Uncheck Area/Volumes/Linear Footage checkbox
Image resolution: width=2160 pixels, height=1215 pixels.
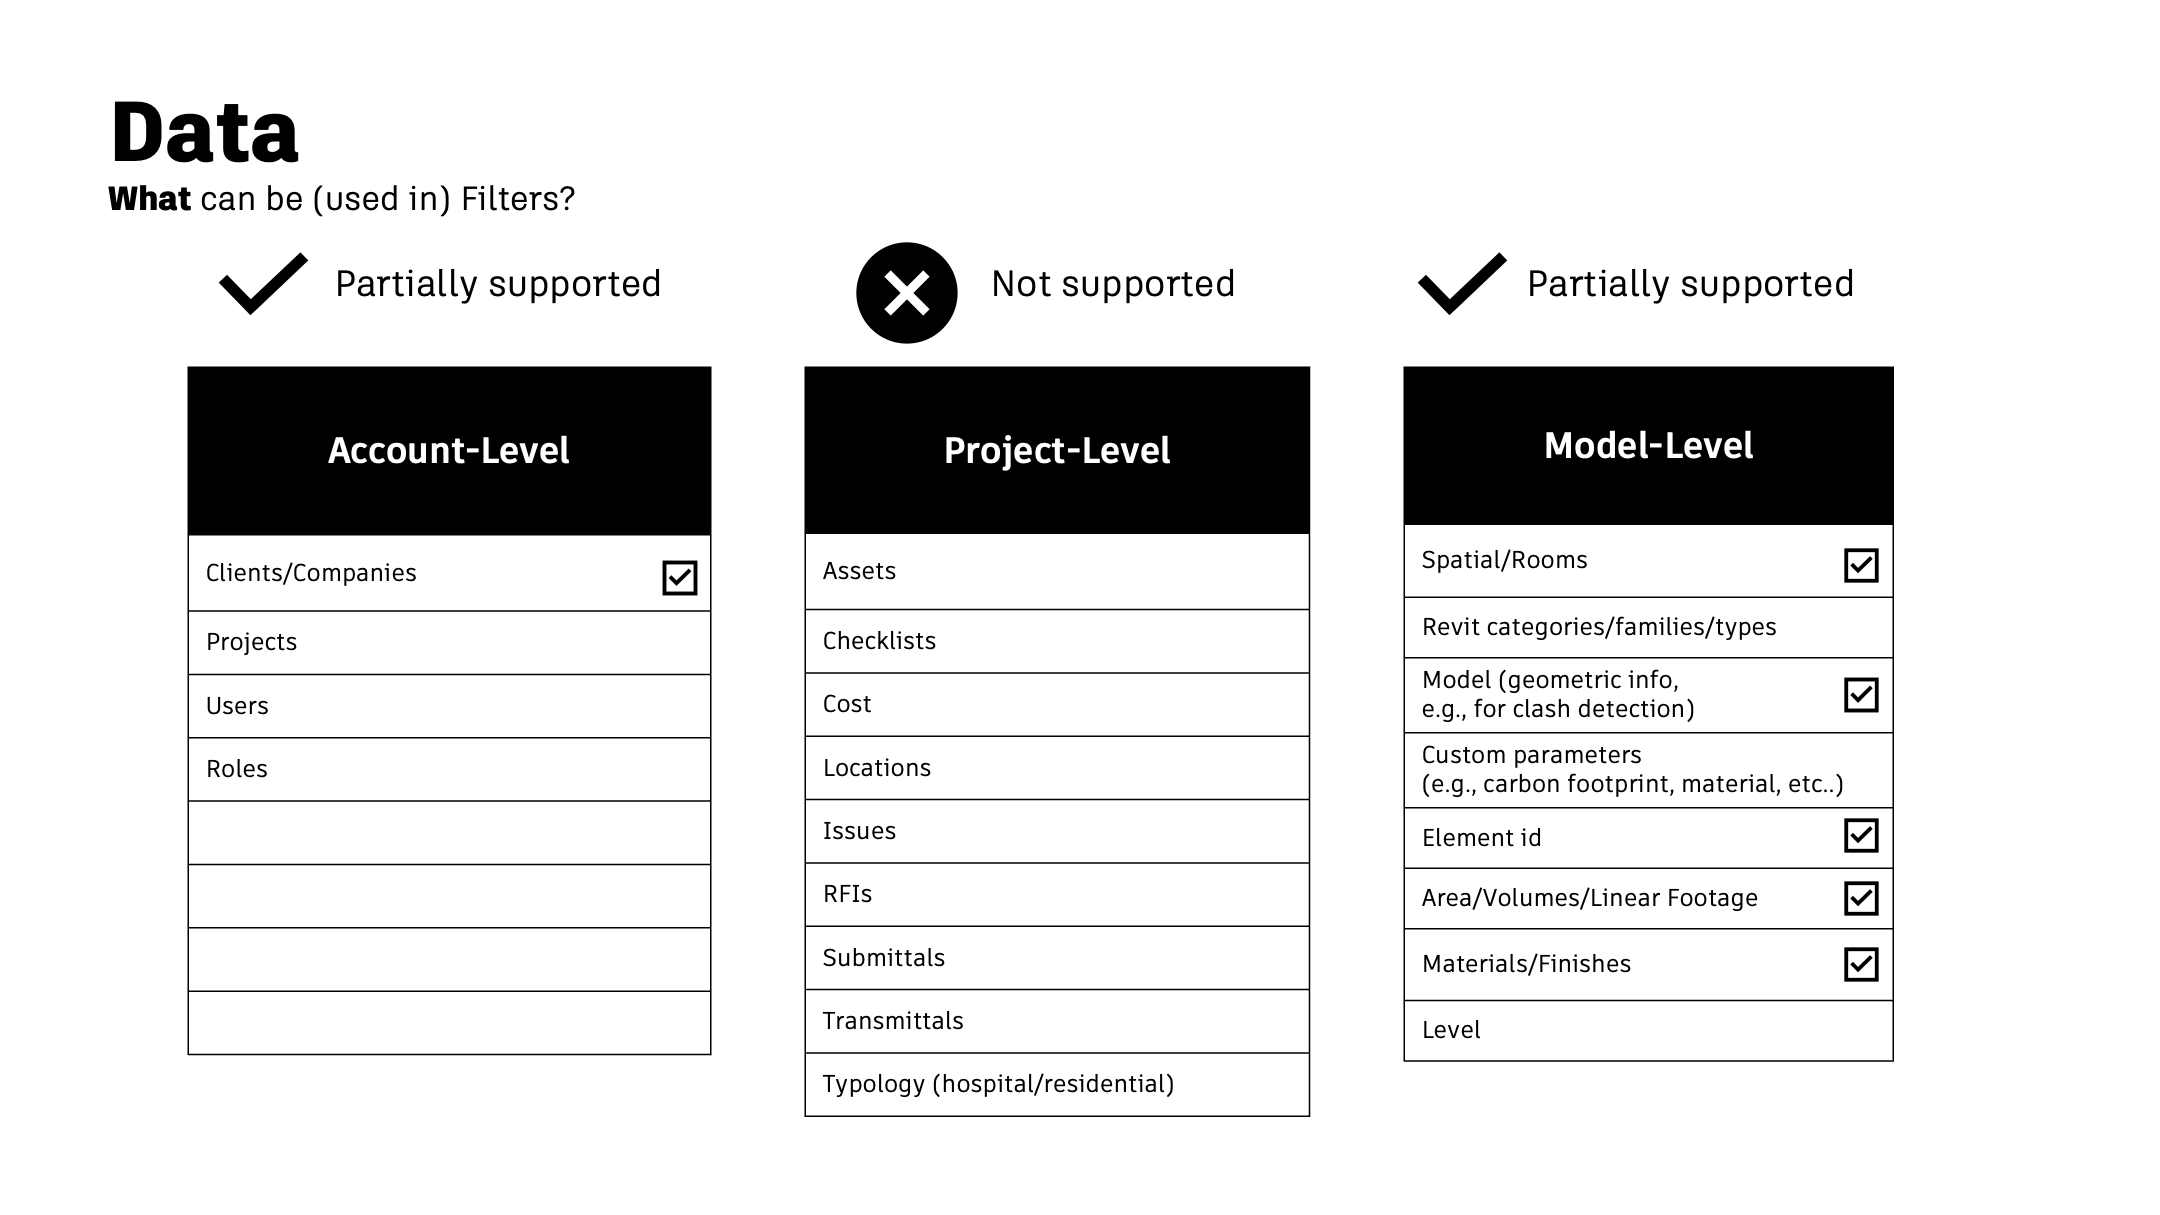pyautogui.click(x=1861, y=898)
